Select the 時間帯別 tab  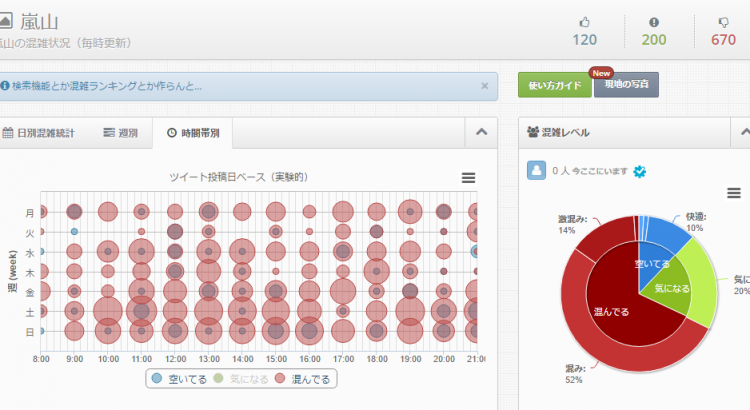[x=193, y=133]
